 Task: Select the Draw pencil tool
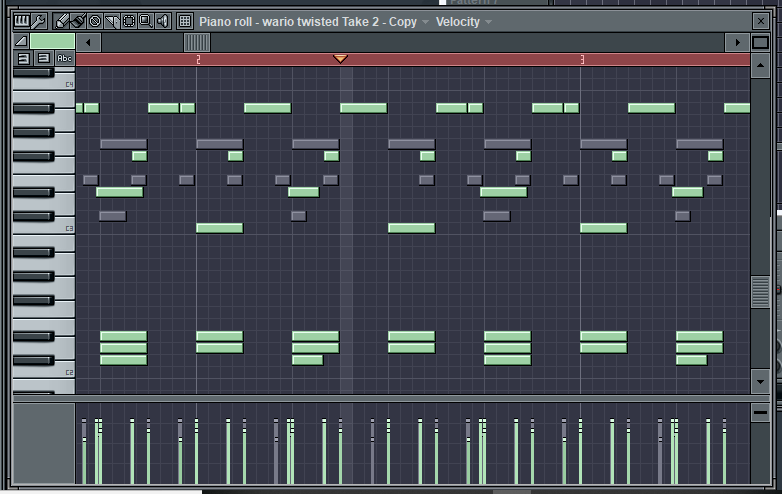point(62,21)
